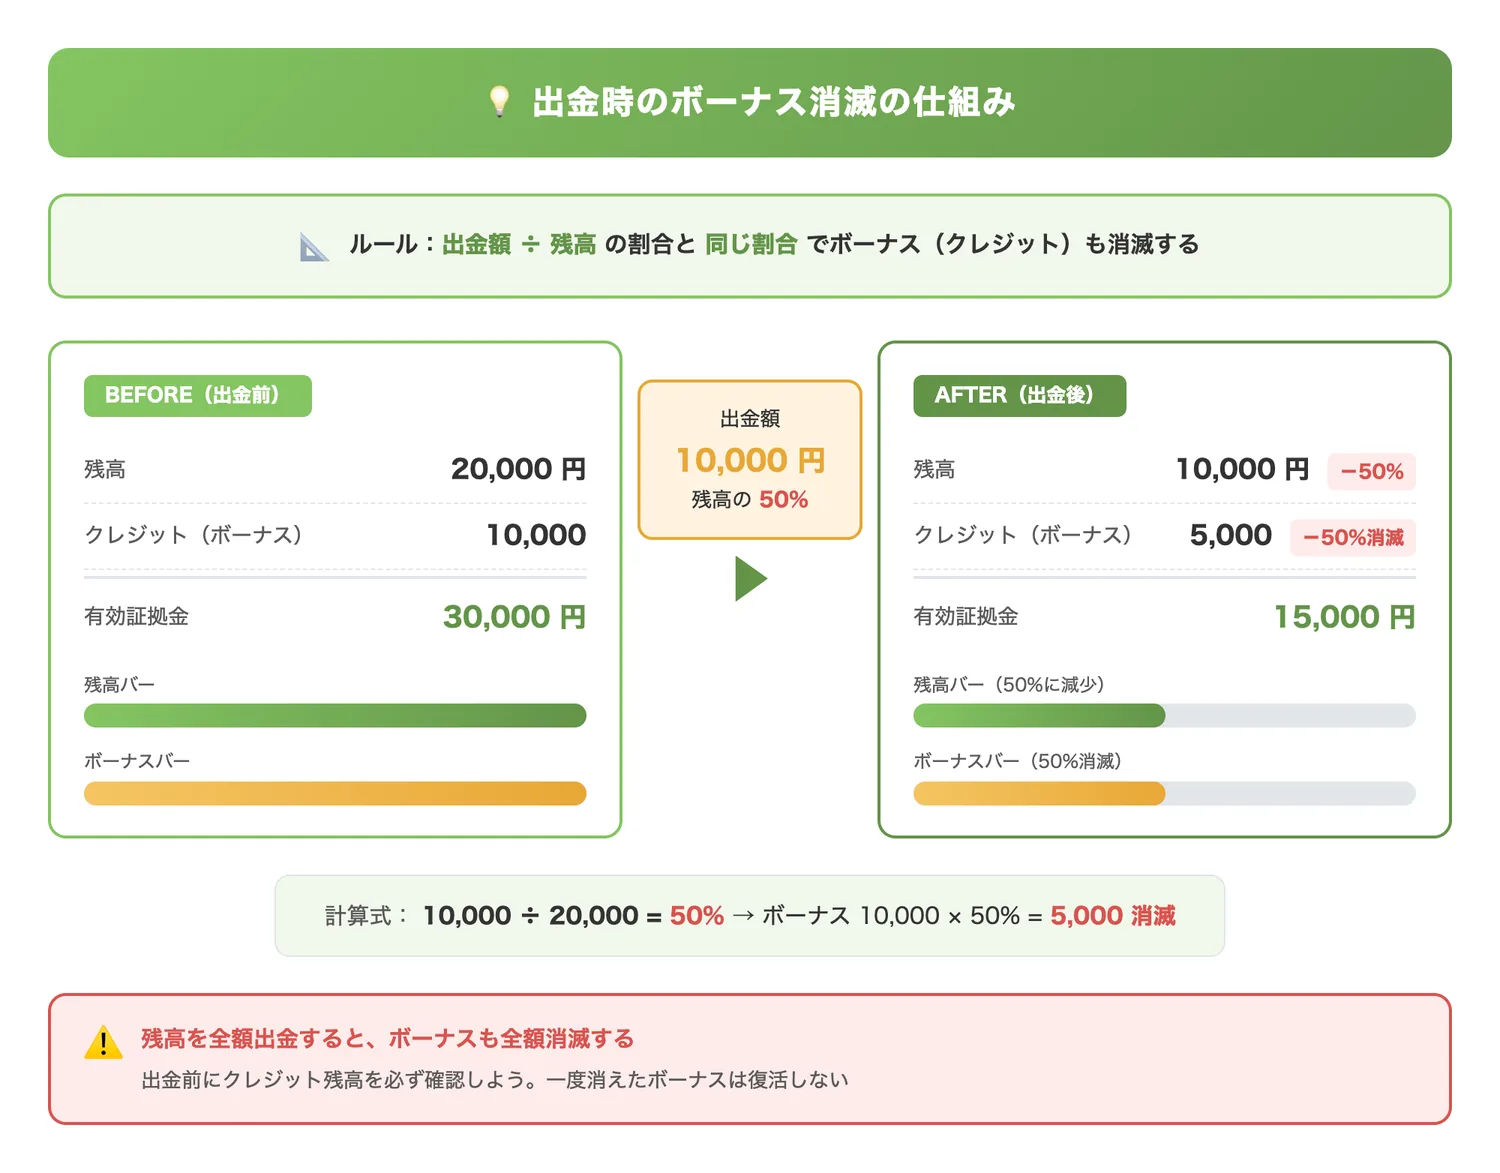This screenshot has height=1173, width=1500.
Task: Click the yellow warning triangle icon
Action: 103,1042
